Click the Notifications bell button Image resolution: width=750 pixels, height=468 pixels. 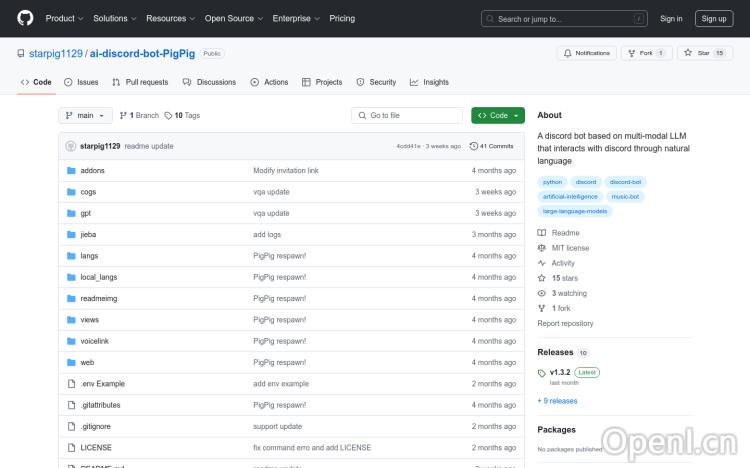coord(586,53)
